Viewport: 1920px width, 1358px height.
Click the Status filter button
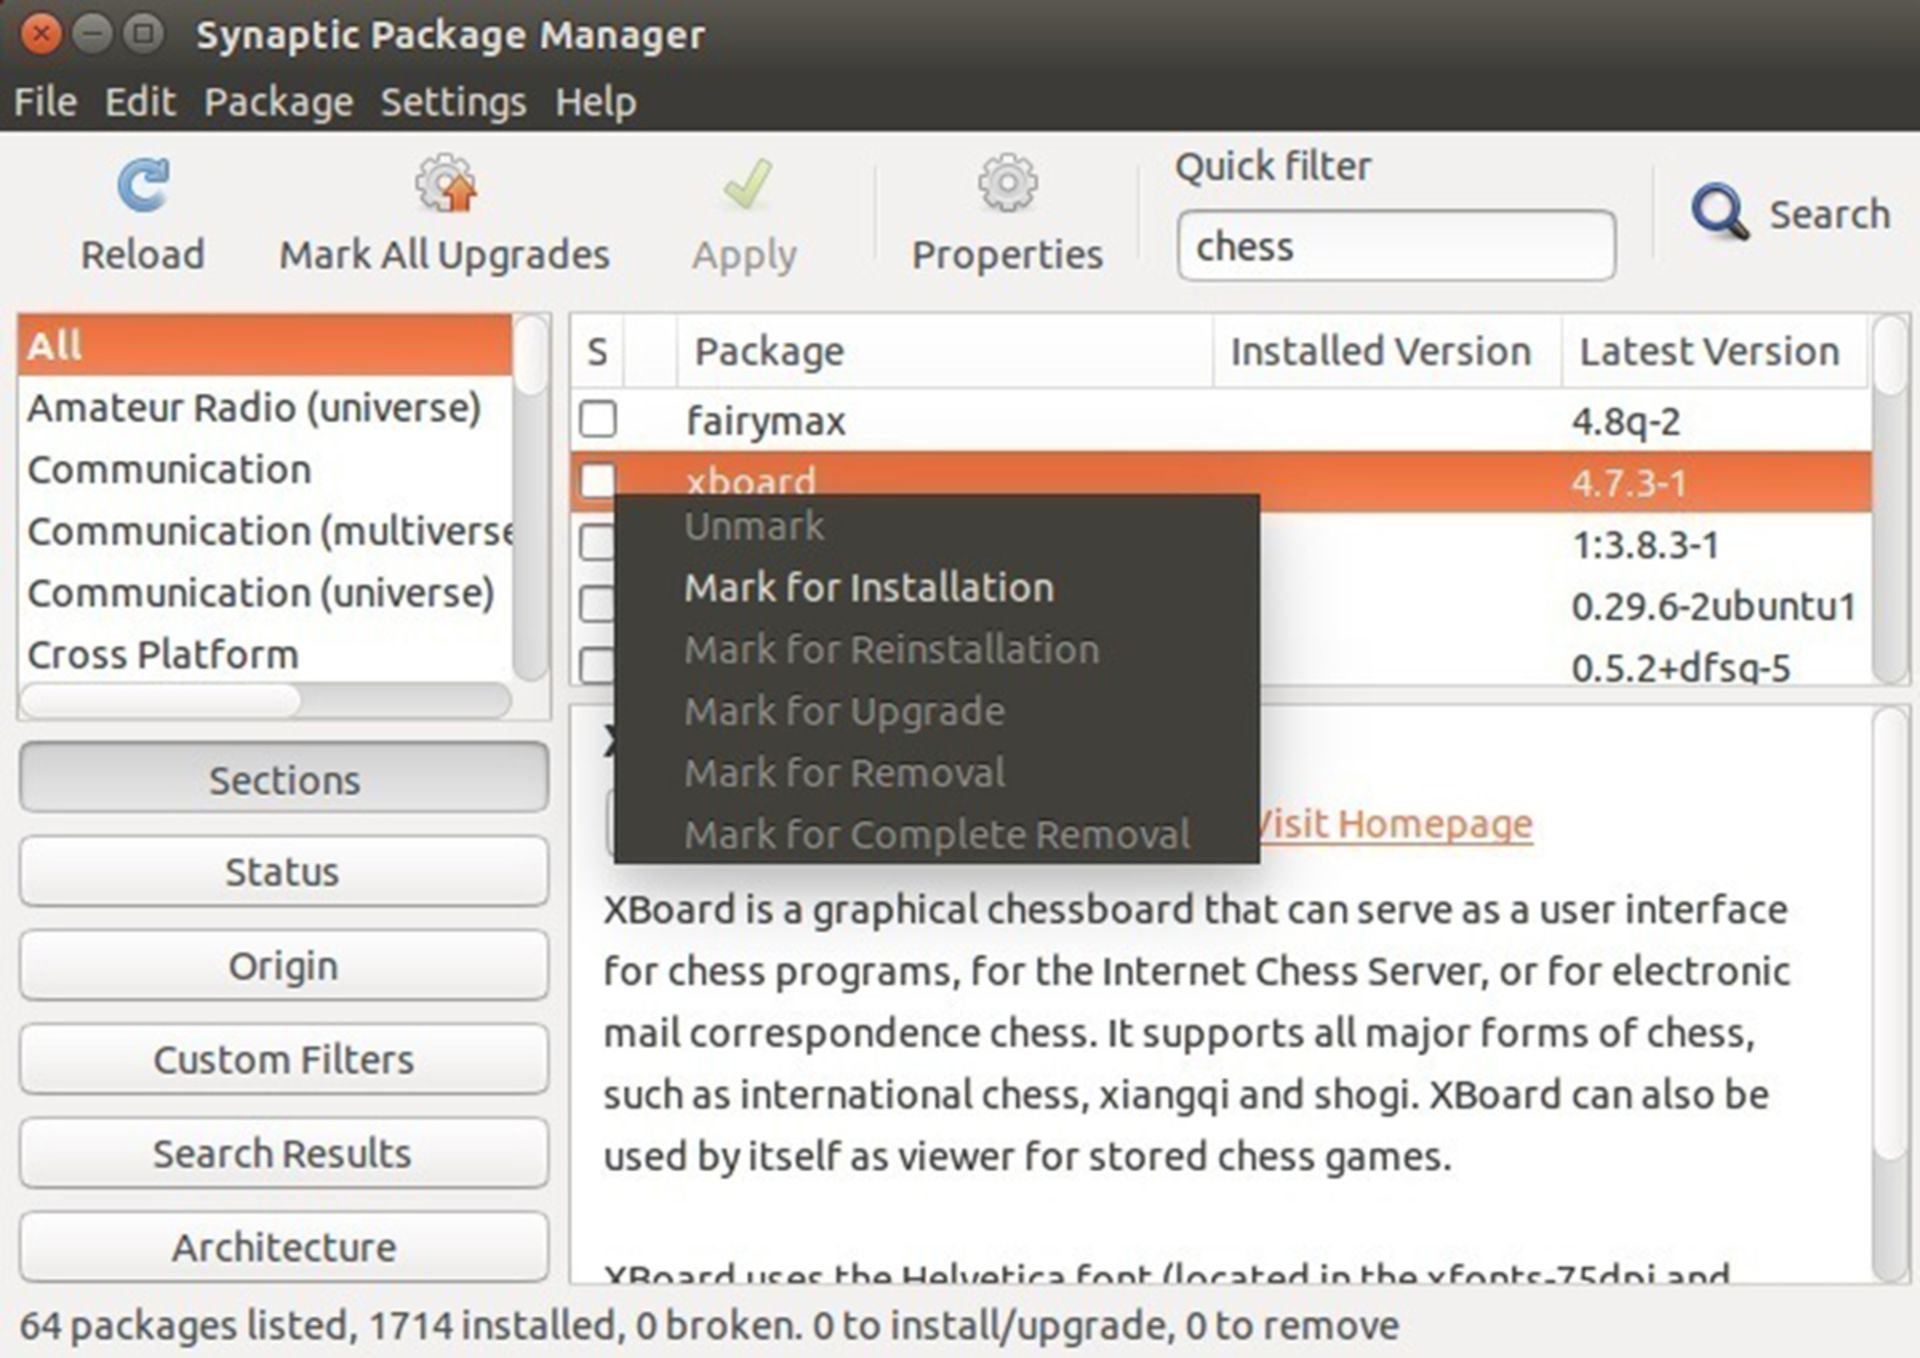(284, 872)
